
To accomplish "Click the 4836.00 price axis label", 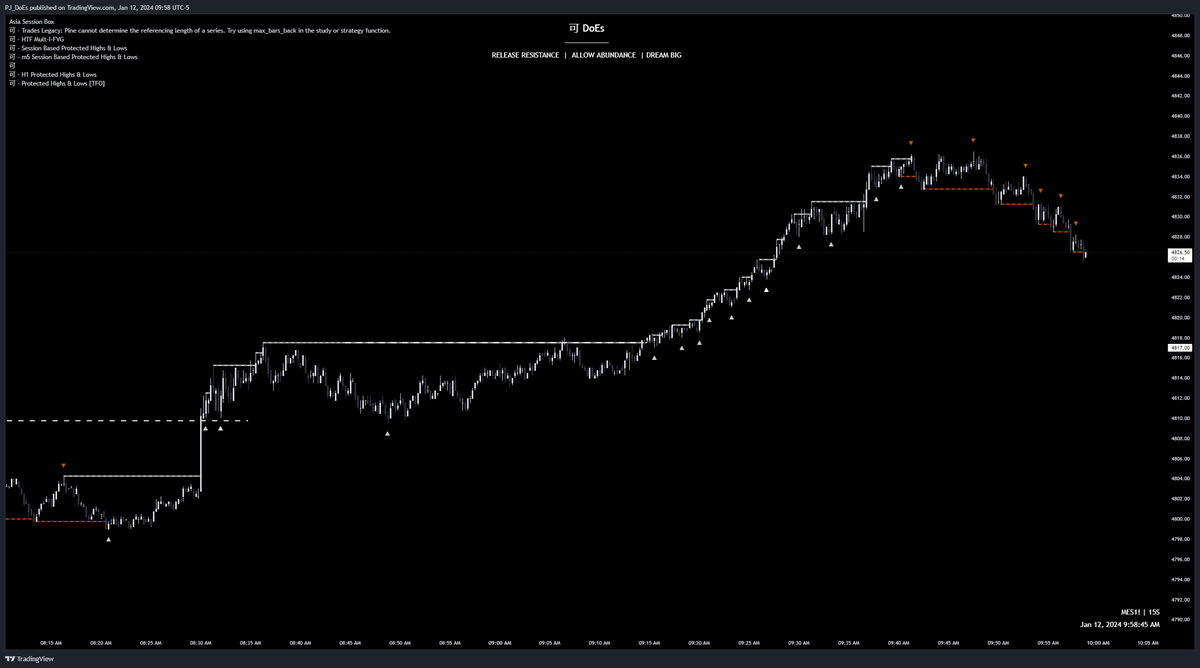I will tap(1179, 157).
